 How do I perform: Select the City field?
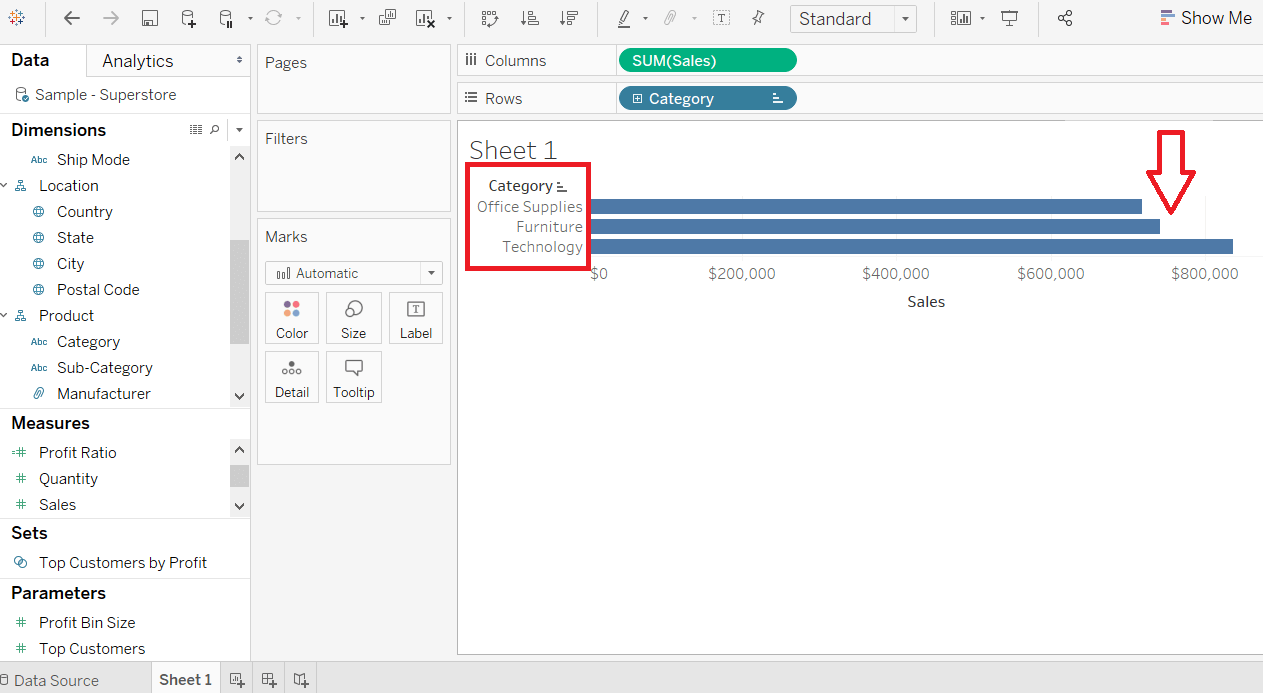(70, 264)
